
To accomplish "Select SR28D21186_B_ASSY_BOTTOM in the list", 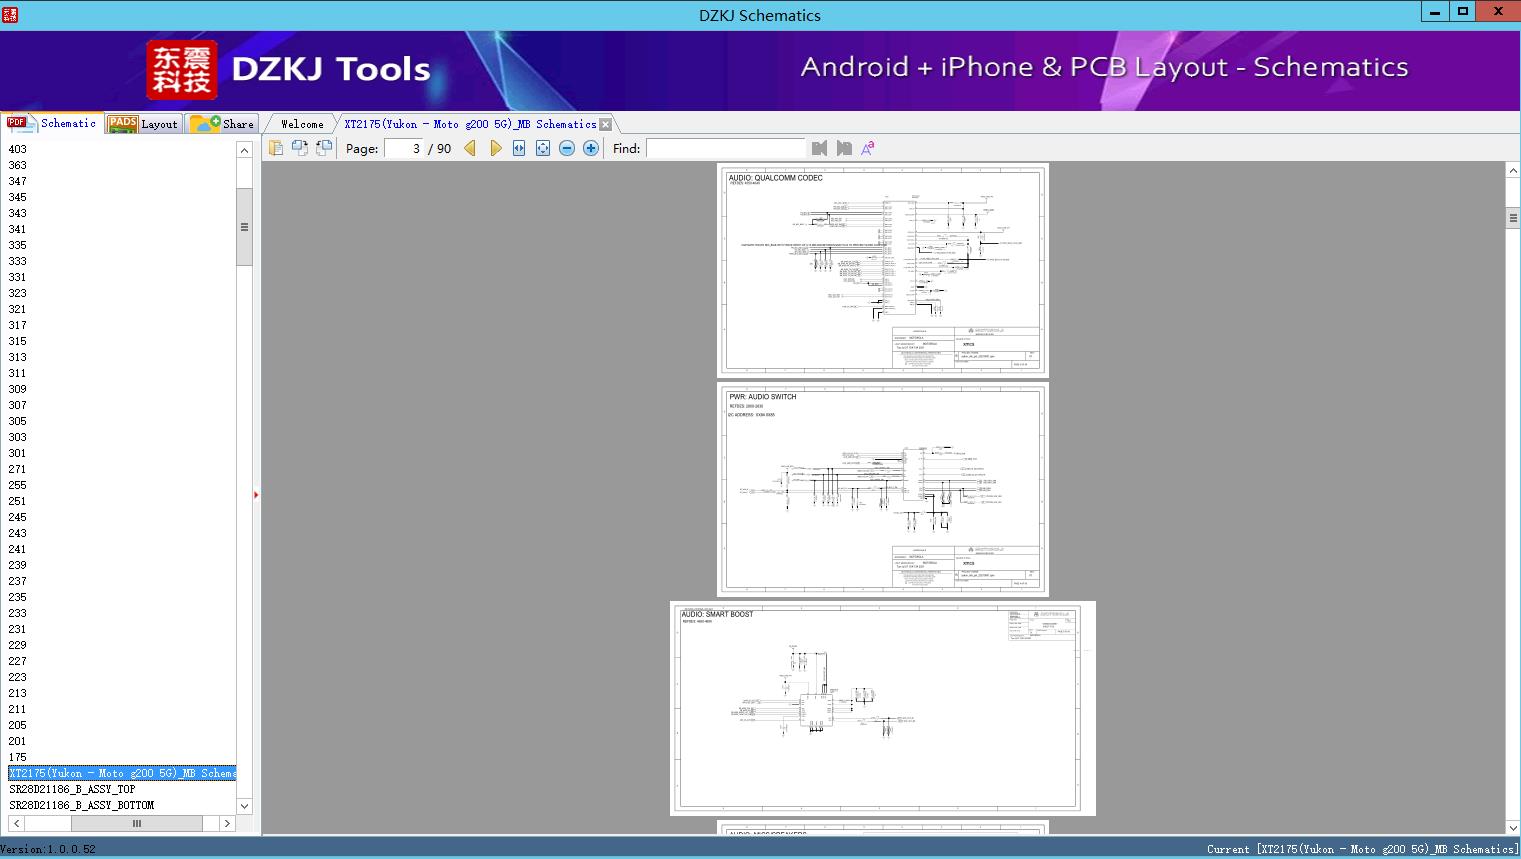I will point(82,805).
